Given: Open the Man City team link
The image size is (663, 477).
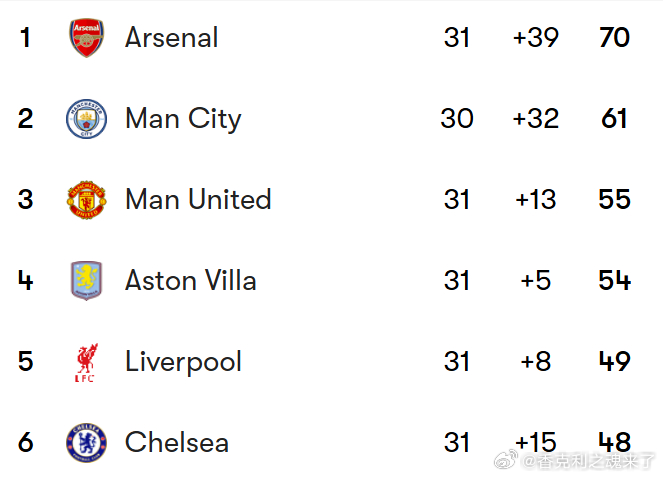Looking at the screenshot, I should click(183, 119).
